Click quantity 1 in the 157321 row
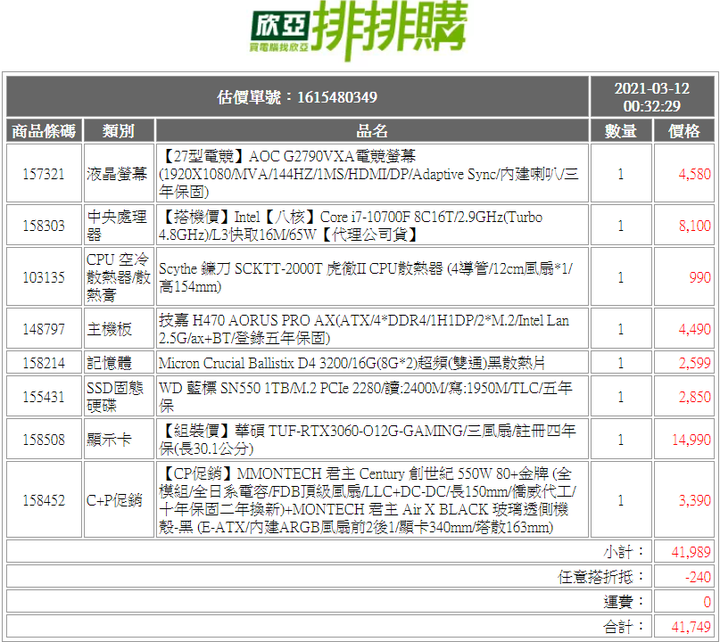 tap(621, 174)
